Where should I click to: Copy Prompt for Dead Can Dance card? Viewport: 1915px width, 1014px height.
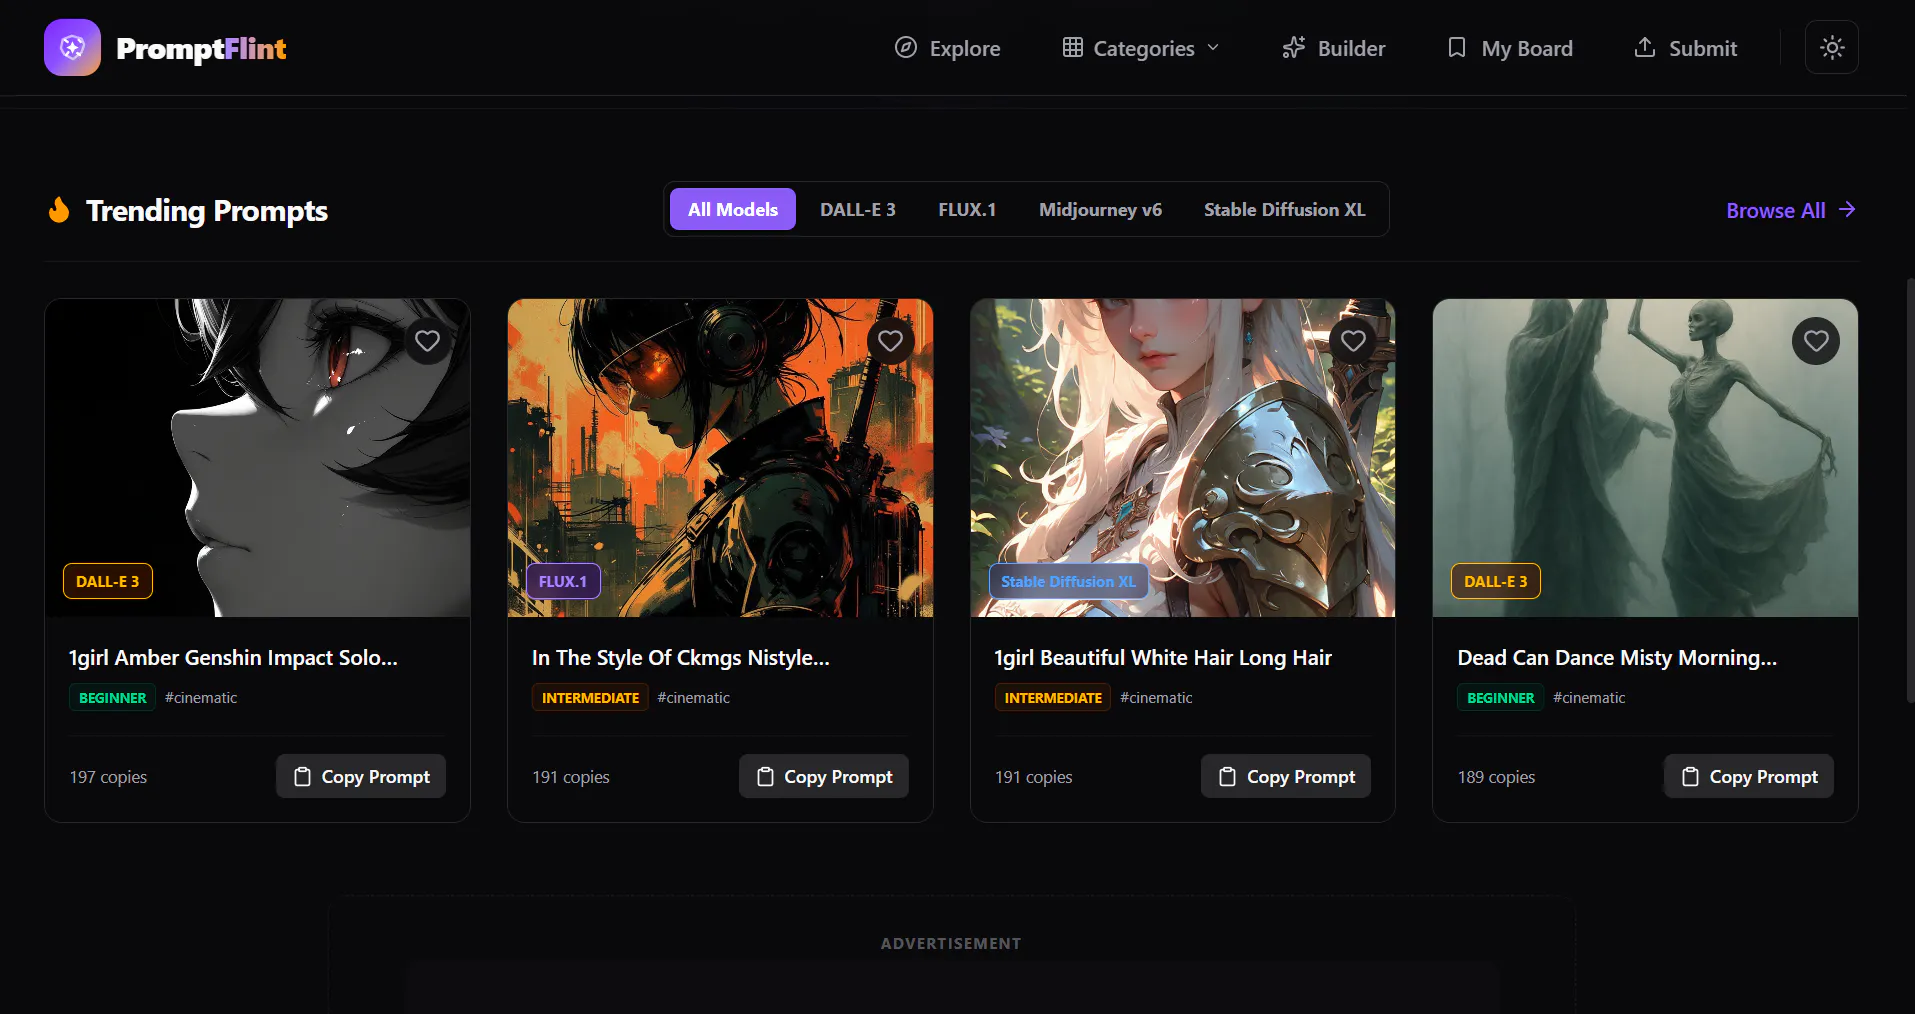(x=1749, y=776)
